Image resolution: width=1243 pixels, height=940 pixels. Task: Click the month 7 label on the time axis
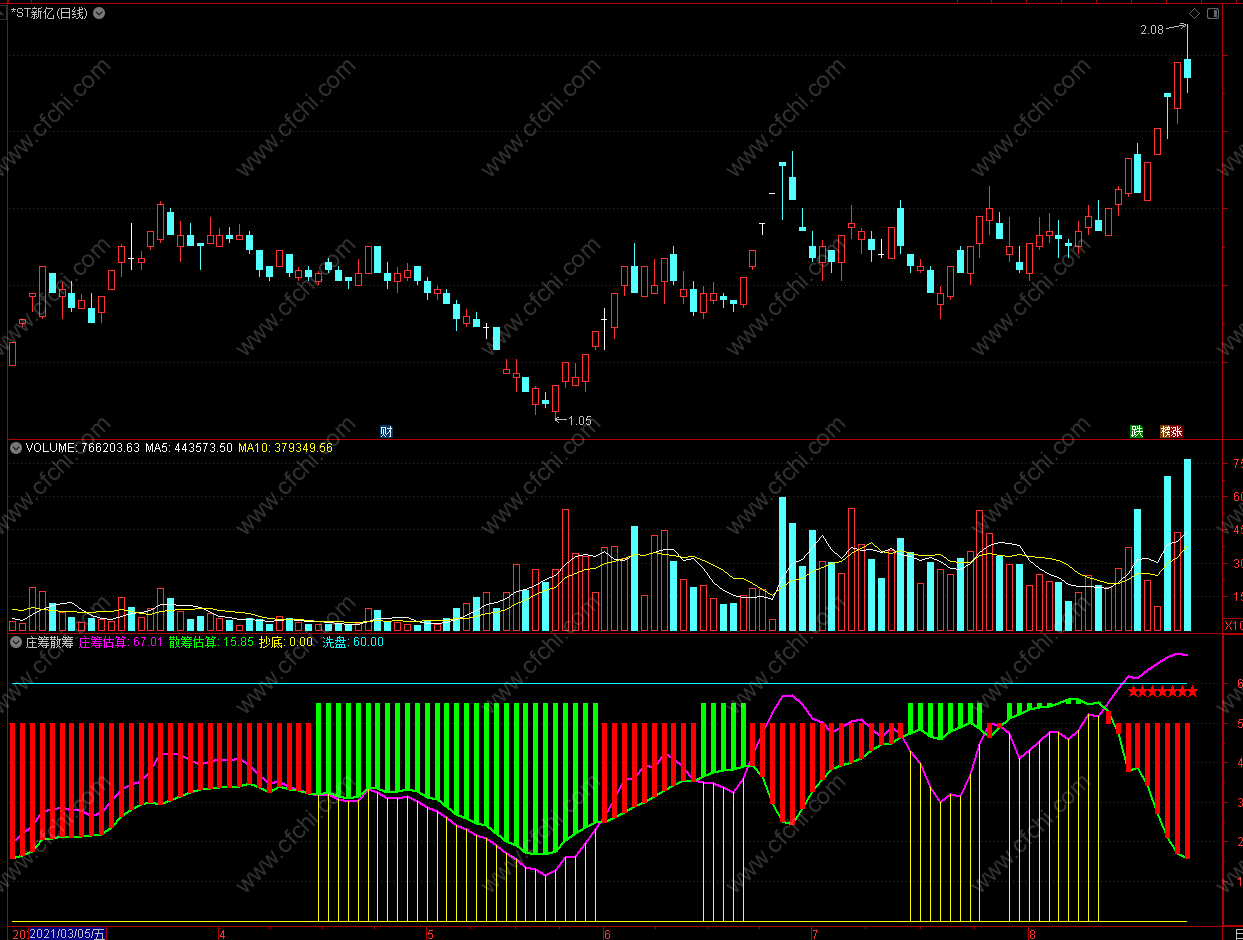coord(815,934)
